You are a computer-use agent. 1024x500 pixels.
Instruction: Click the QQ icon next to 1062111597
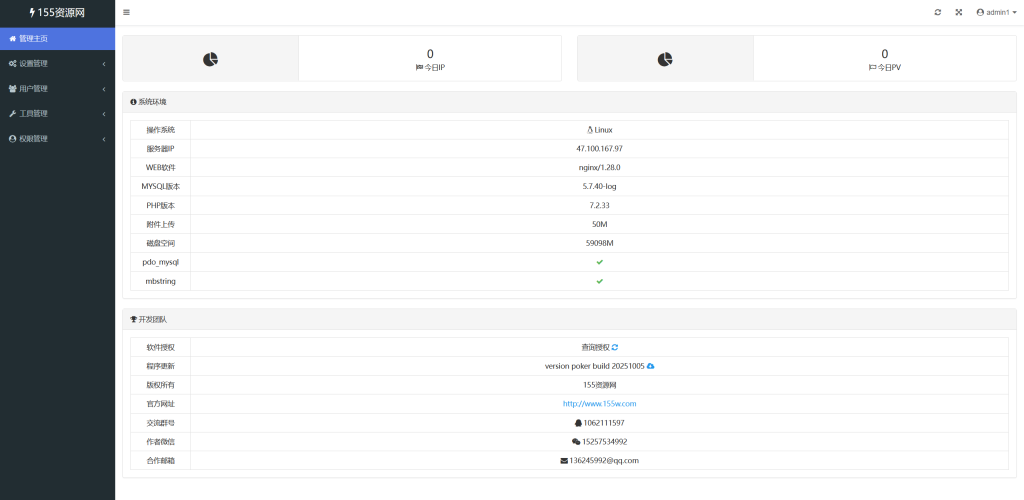(x=578, y=423)
